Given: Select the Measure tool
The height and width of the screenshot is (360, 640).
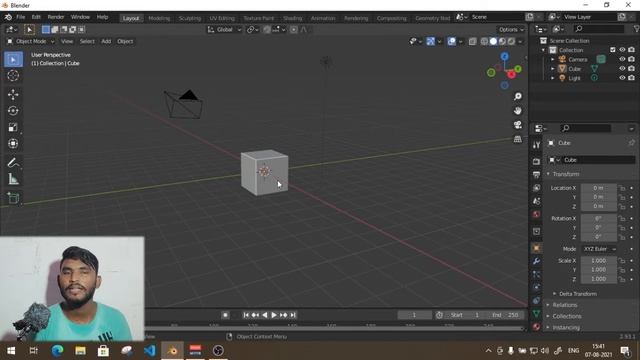Looking at the screenshot, I should 13,179.
